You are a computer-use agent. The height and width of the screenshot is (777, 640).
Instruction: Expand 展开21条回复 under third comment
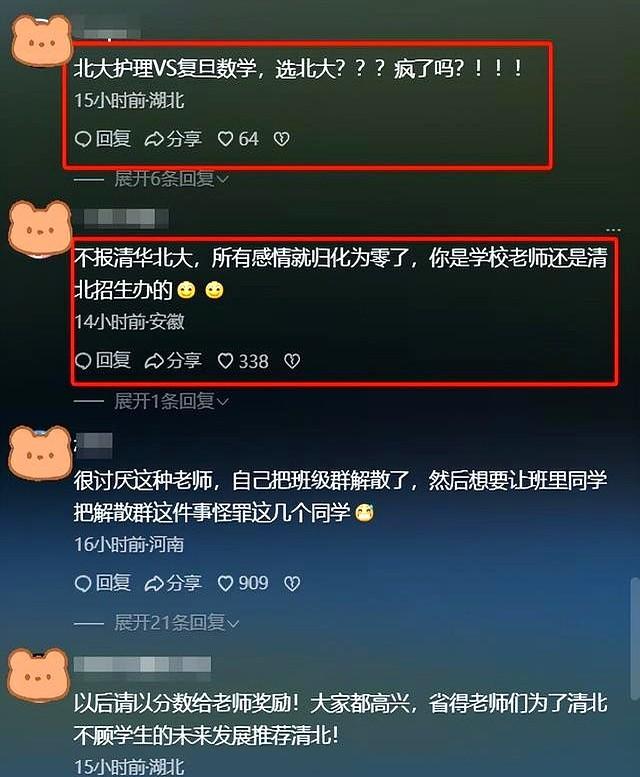[x=177, y=623]
